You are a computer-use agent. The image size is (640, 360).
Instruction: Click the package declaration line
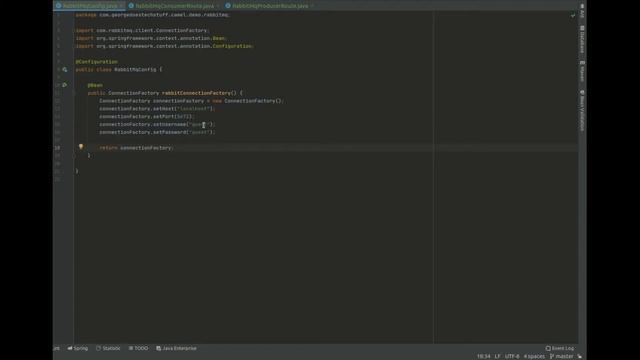pyautogui.click(x=153, y=15)
